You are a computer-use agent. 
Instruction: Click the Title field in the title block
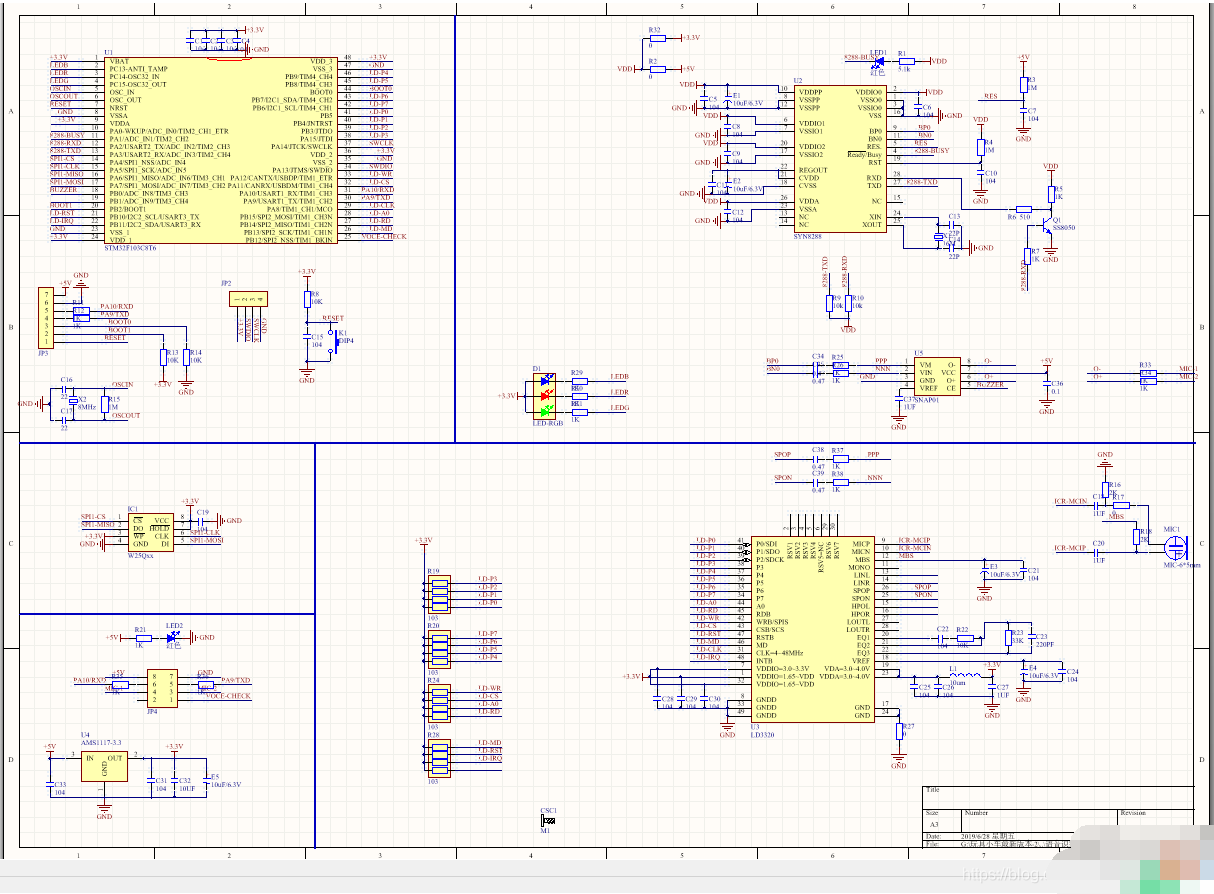[x=1057, y=797]
